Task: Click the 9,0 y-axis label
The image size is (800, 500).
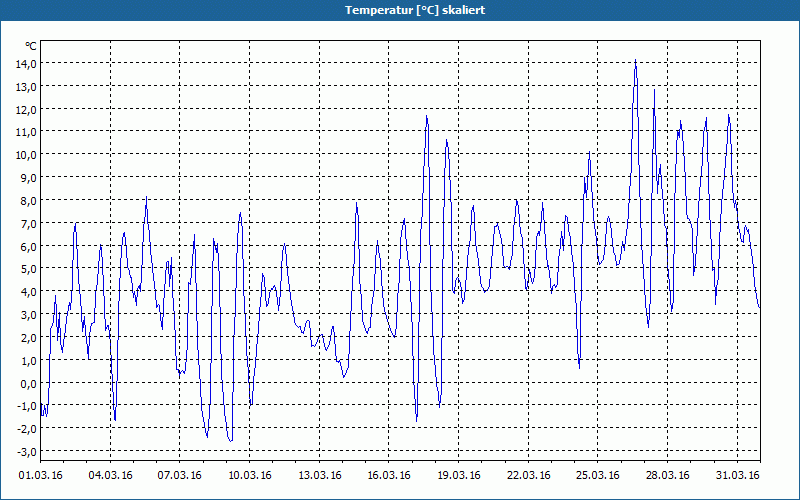Action: (x=29, y=178)
